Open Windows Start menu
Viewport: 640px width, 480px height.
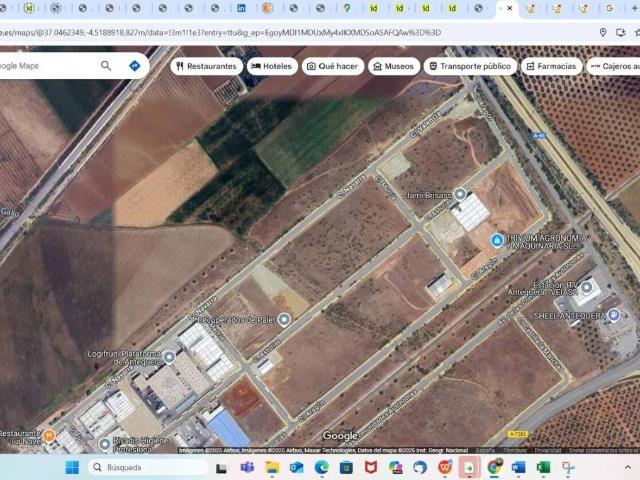(x=72, y=467)
